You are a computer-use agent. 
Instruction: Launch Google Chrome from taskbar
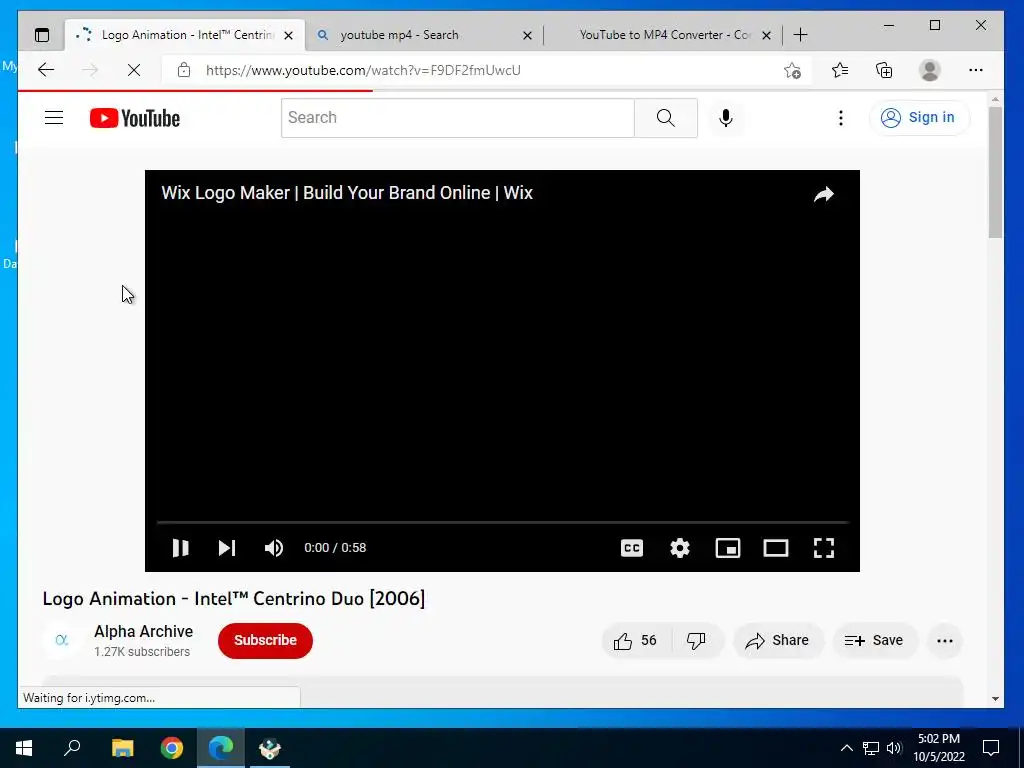(x=172, y=748)
